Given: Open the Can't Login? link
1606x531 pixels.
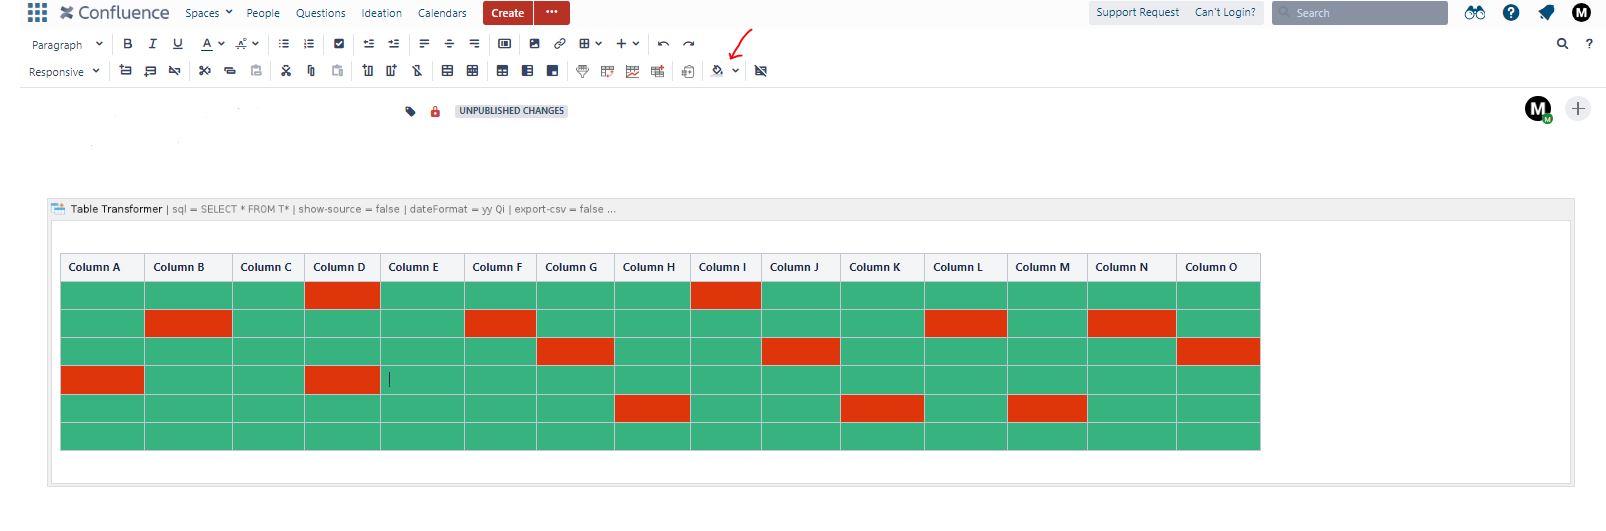Looking at the screenshot, I should (x=1225, y=12).
